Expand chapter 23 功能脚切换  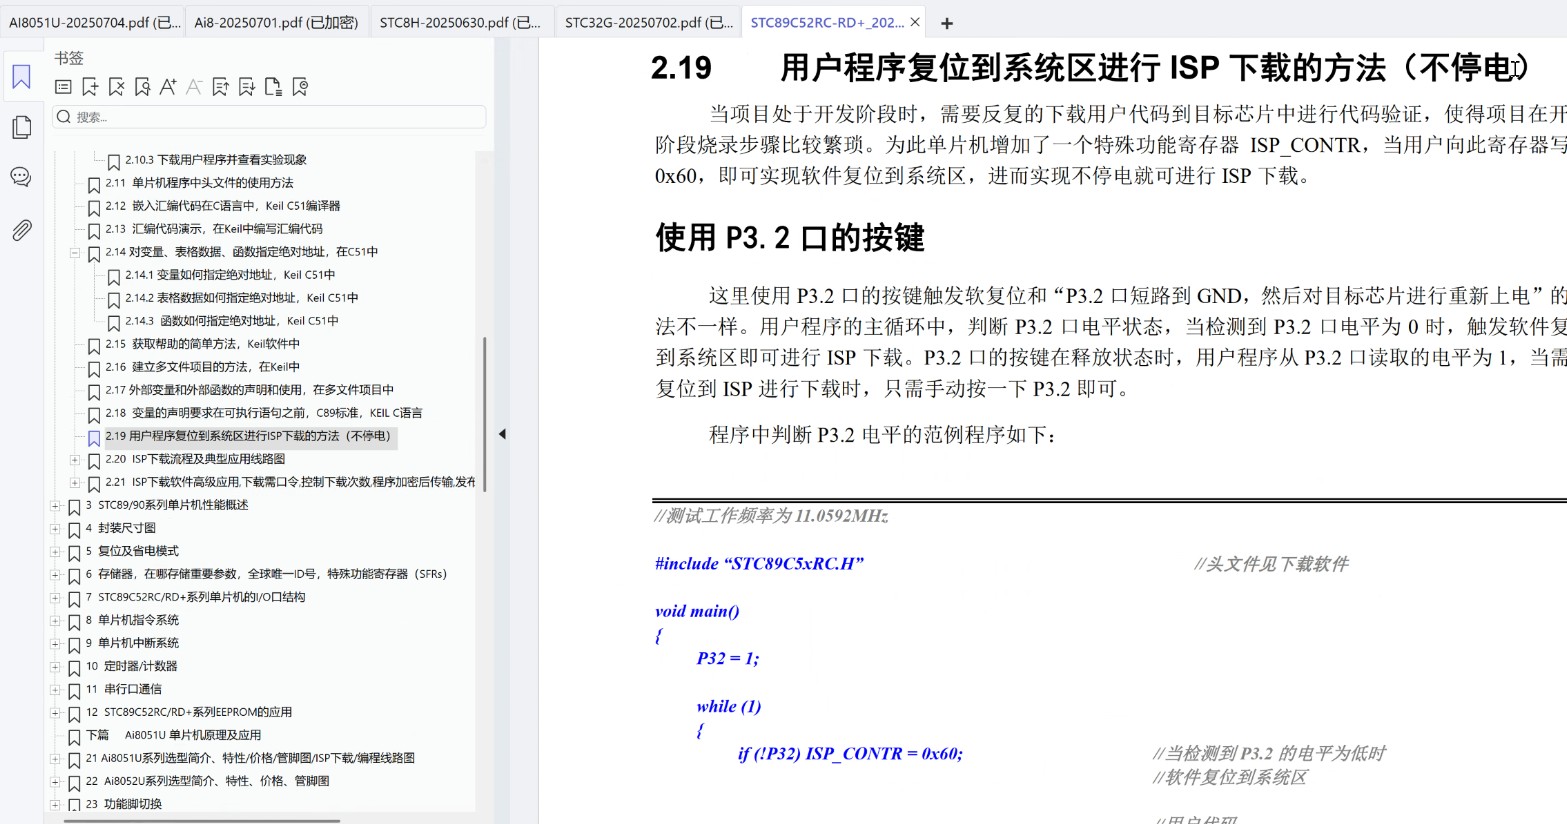point(55,804)
